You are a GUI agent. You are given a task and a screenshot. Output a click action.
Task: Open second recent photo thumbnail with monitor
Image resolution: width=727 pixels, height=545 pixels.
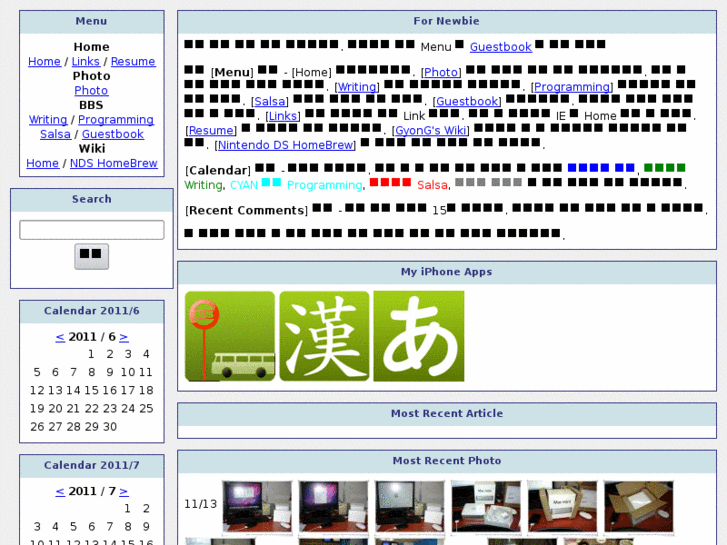tap(333, 507)
